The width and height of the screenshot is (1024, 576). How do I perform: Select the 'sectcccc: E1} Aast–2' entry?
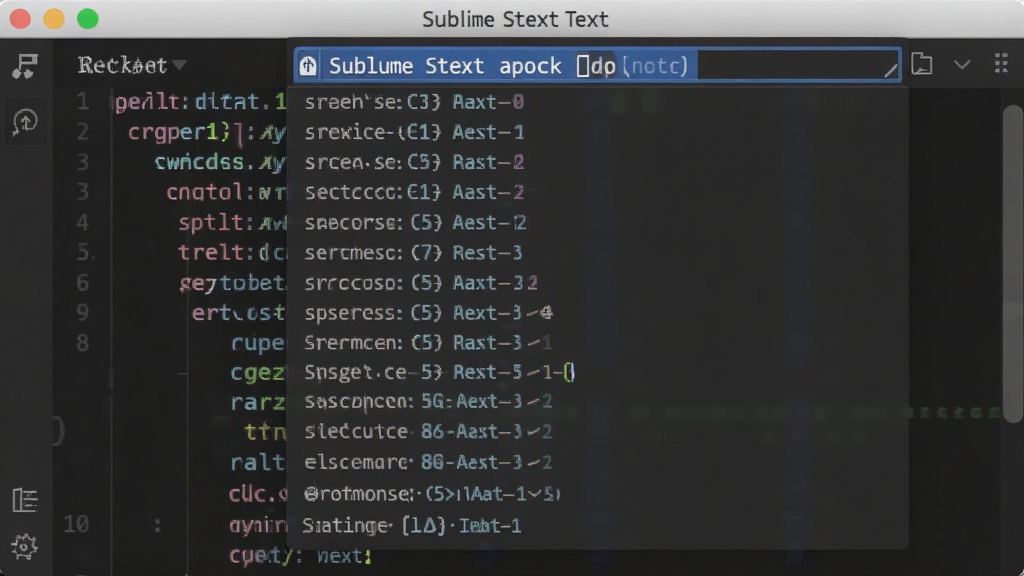(x=598, y=192)
